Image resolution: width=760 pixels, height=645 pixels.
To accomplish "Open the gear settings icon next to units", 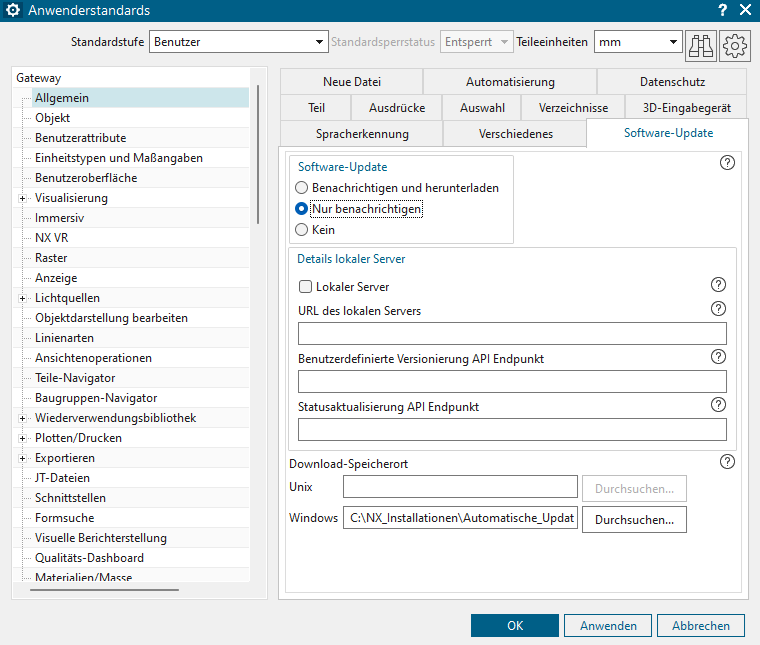I will [735, 44].
